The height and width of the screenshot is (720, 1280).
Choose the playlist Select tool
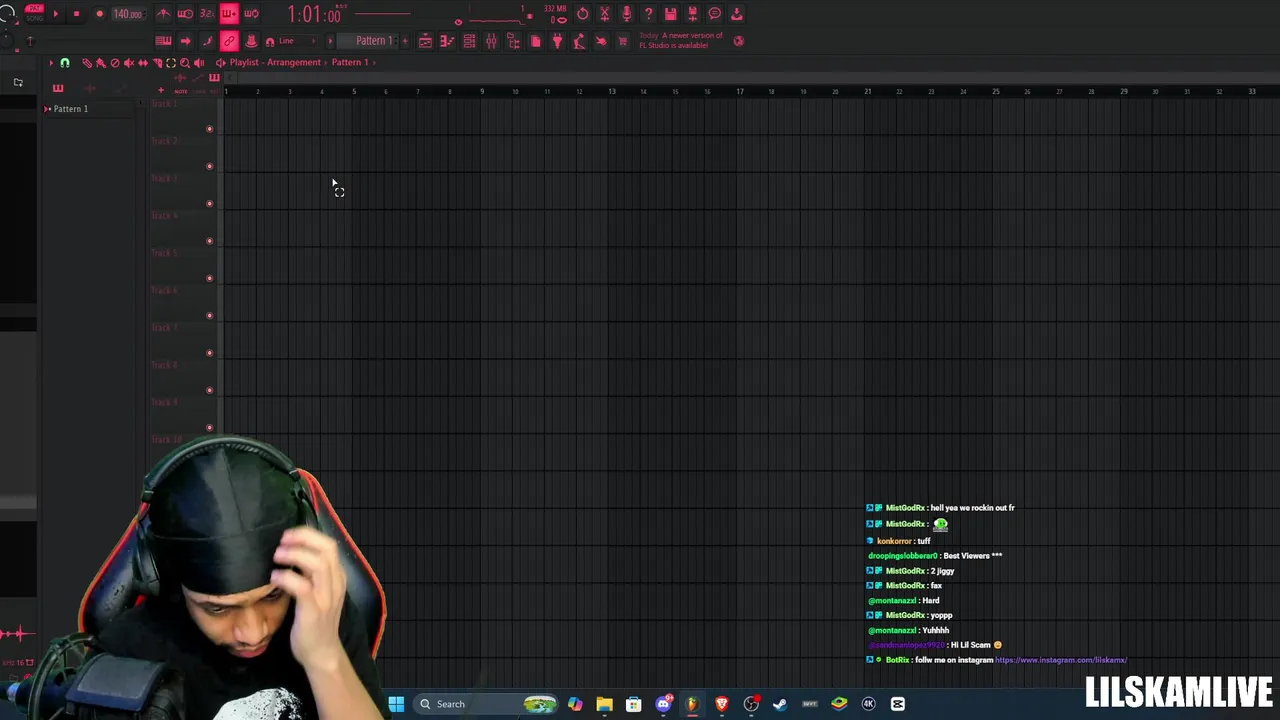(x=171, y=63)
